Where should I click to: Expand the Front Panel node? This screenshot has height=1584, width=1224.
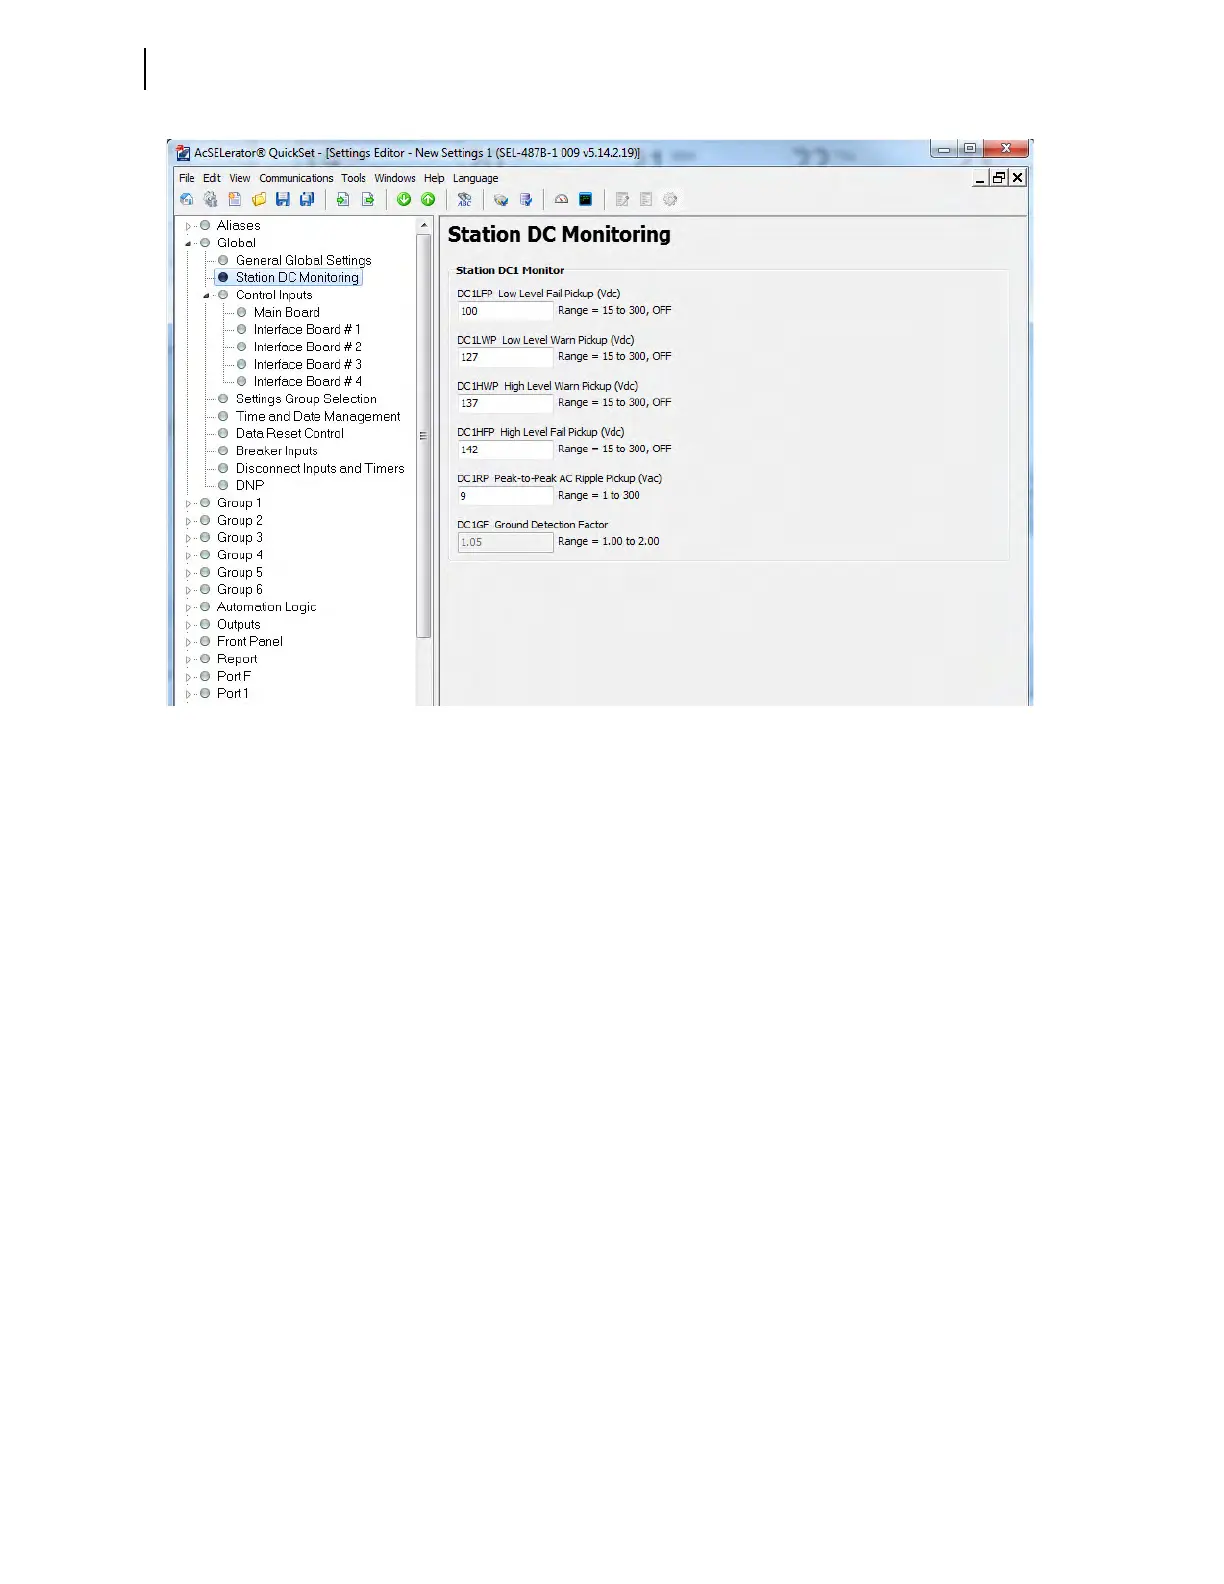pyautogui.click(x=188, y=642)
